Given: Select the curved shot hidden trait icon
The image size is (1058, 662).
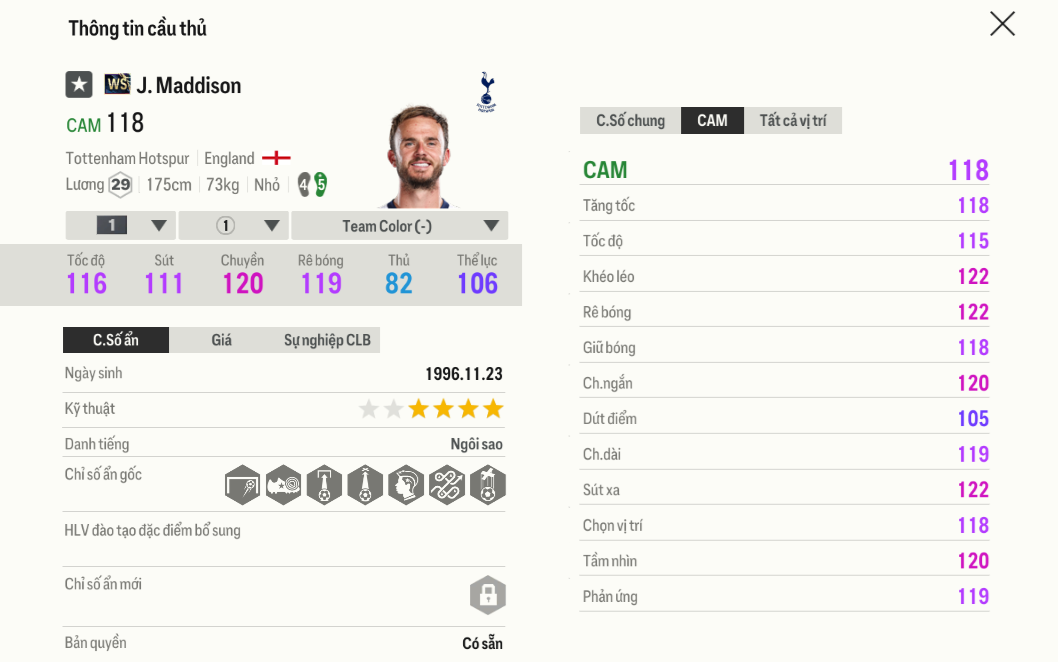Looking at the screenshot, I should click(241, 485).
